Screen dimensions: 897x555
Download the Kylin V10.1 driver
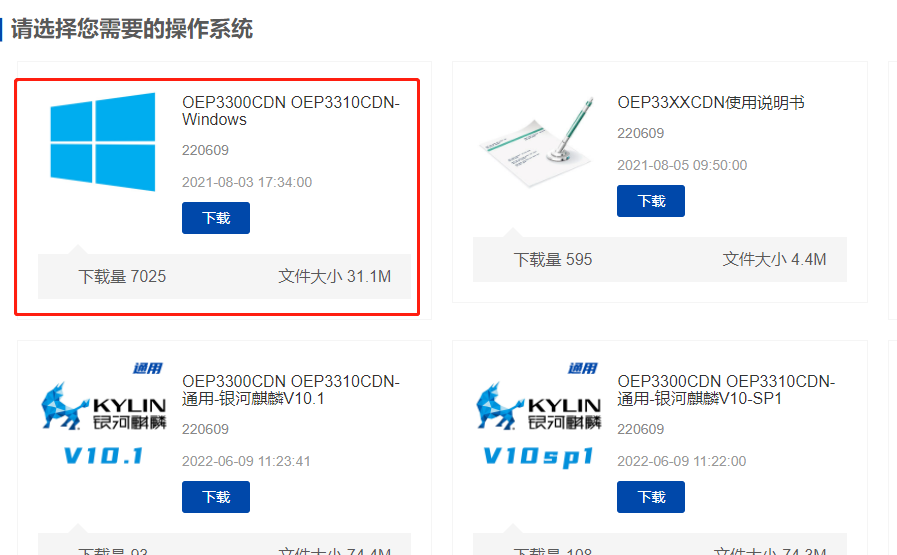pos(216,497)
